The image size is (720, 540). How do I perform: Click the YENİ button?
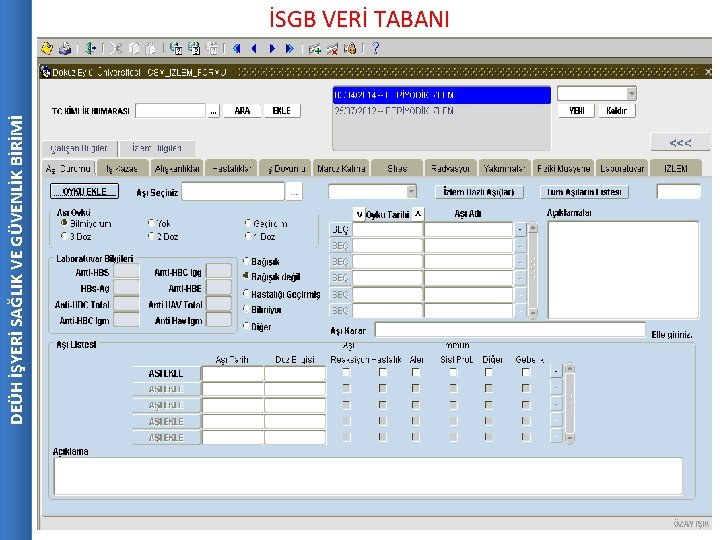click(x=577, y=111)
